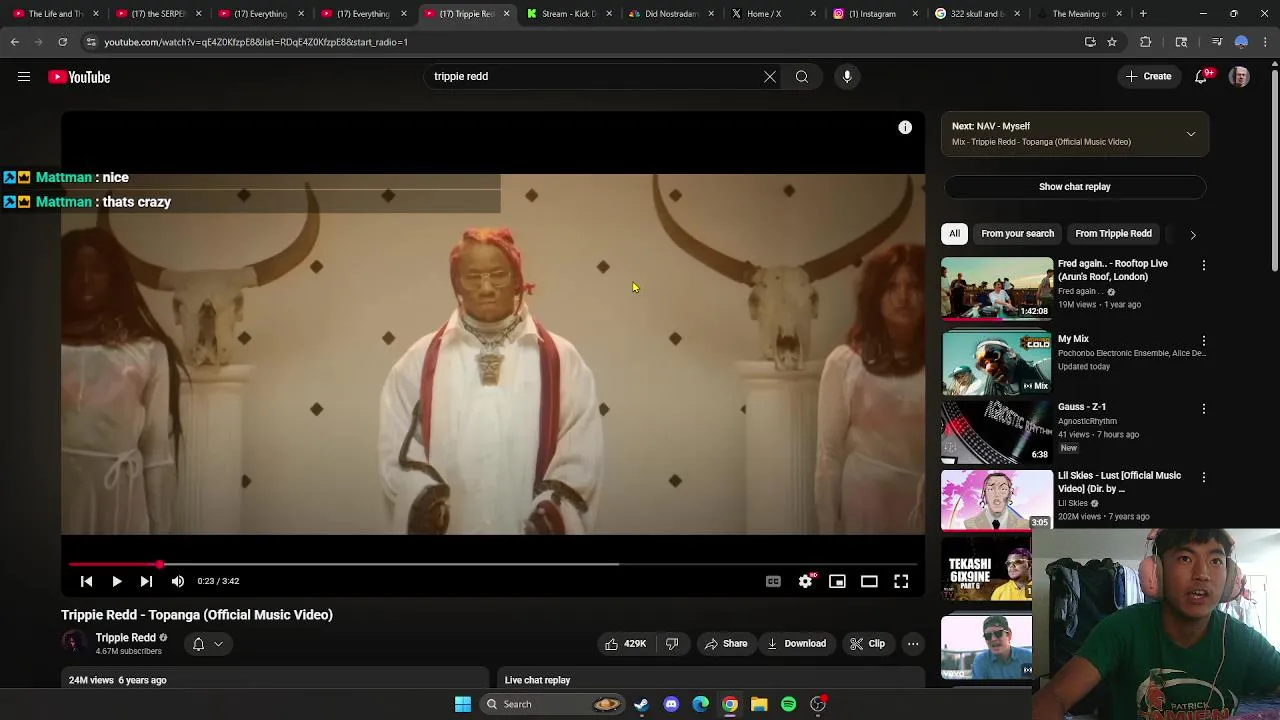Open options for Fred again video

point(1204,266)
